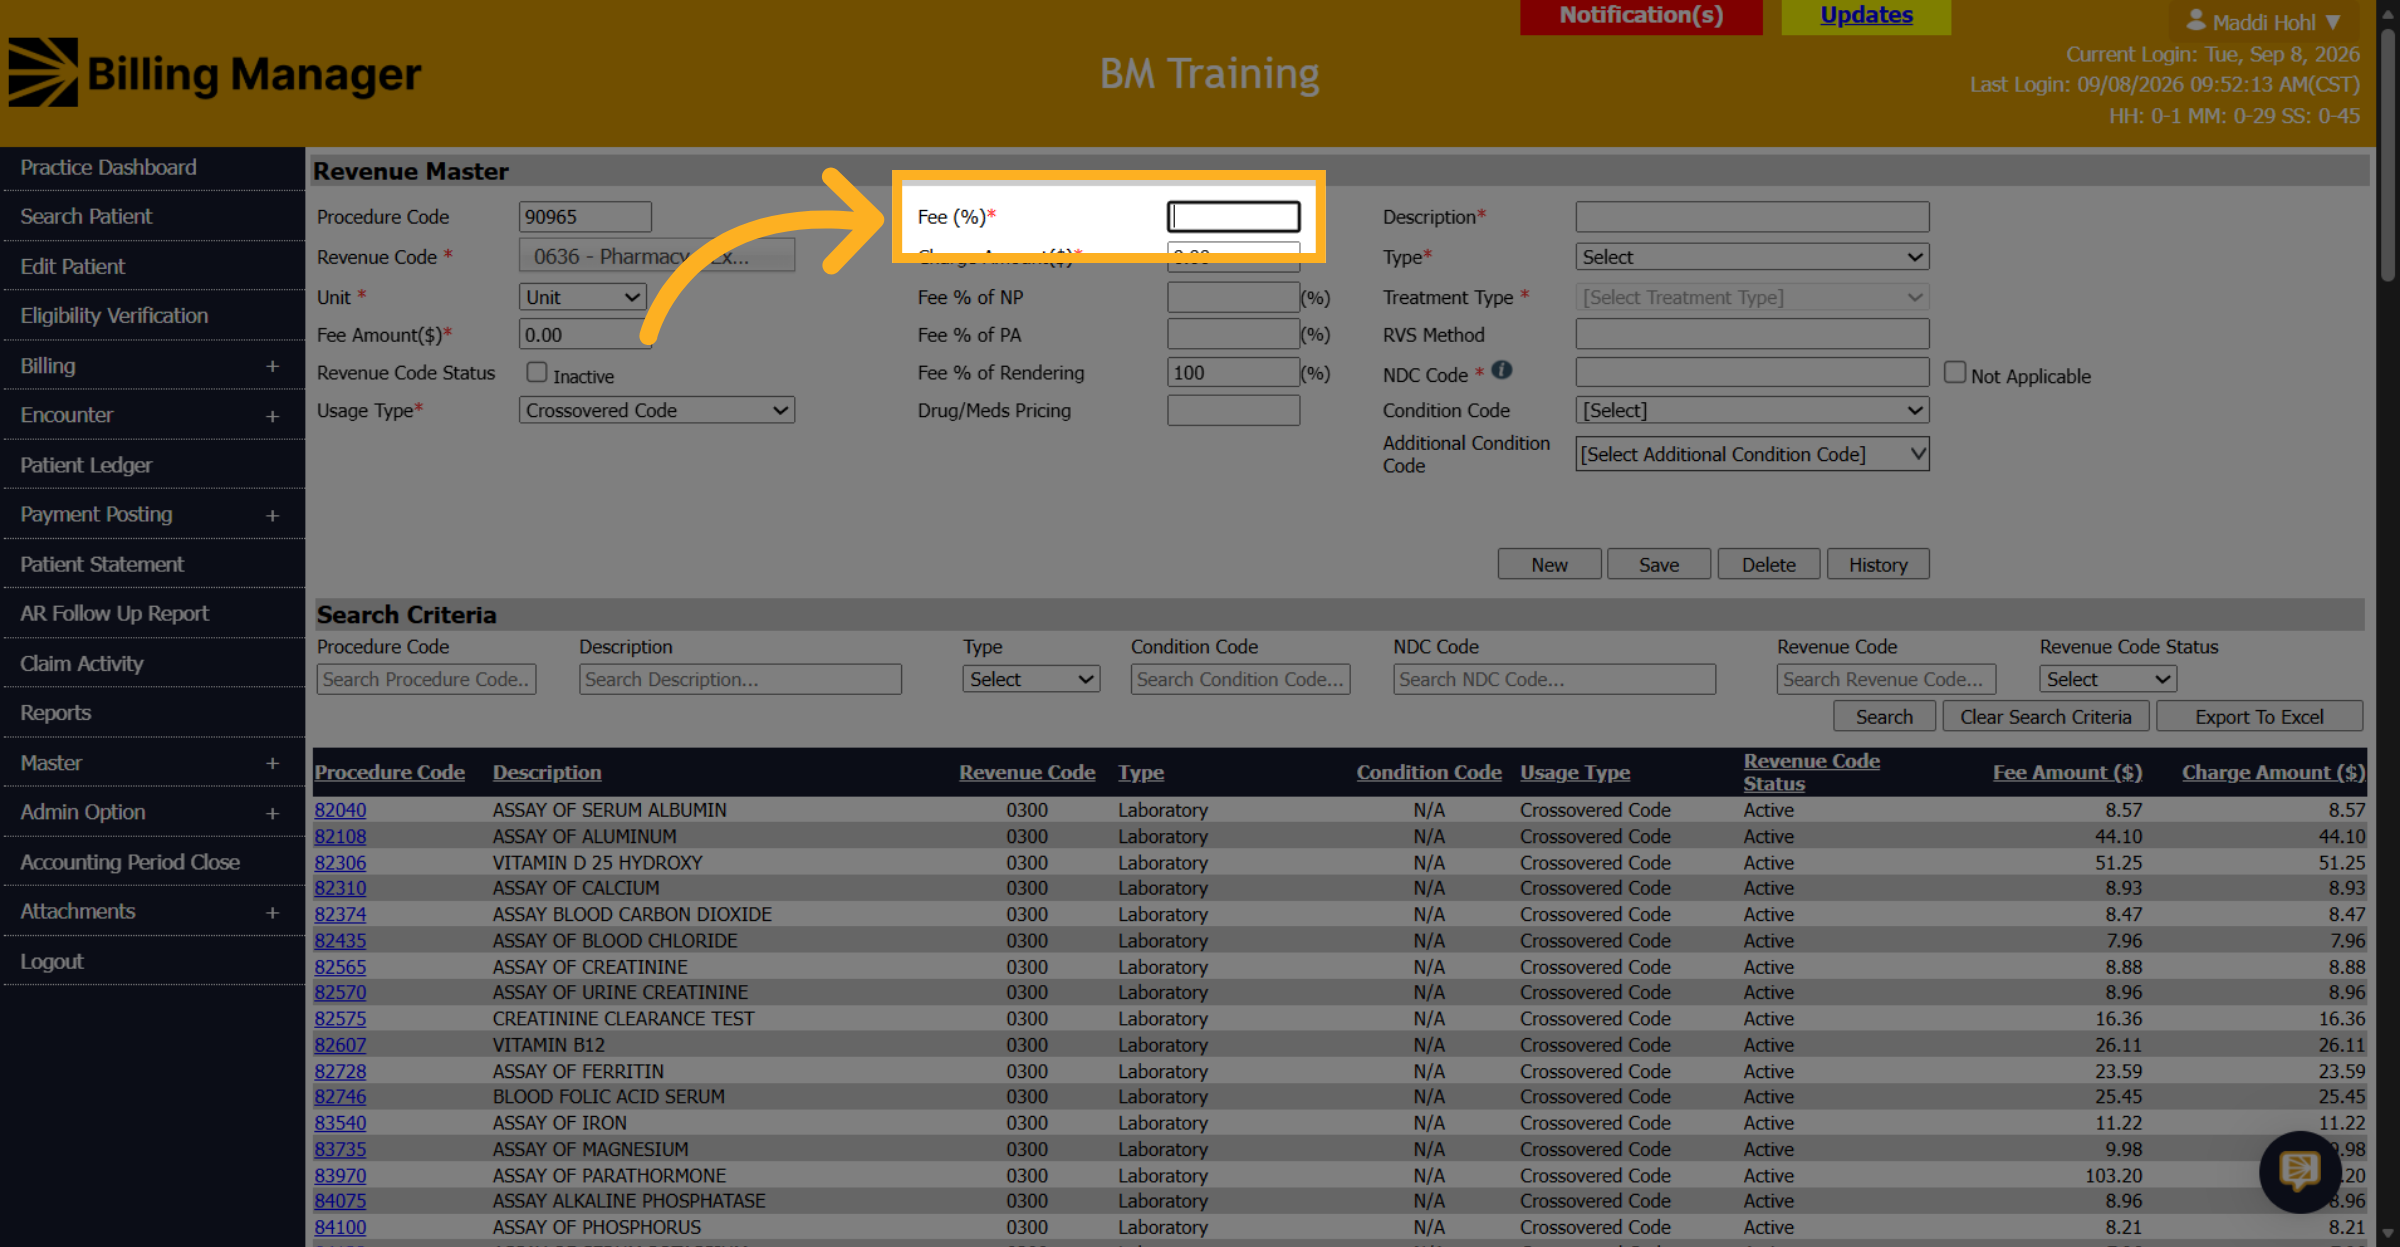
Task: Open the Condition Code dropdown
Action: pos(1752,410)
